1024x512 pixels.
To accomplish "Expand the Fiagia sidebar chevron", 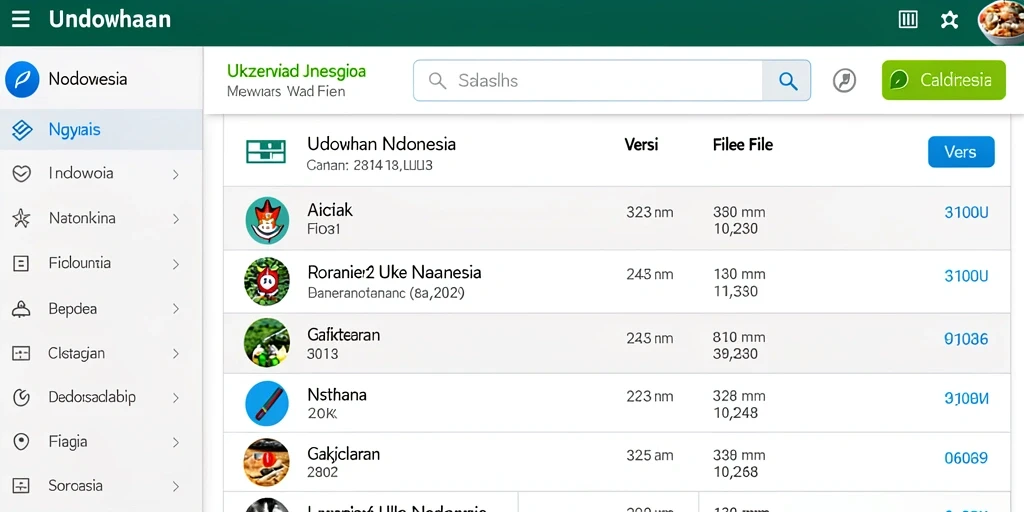I will tap(176, 443).
